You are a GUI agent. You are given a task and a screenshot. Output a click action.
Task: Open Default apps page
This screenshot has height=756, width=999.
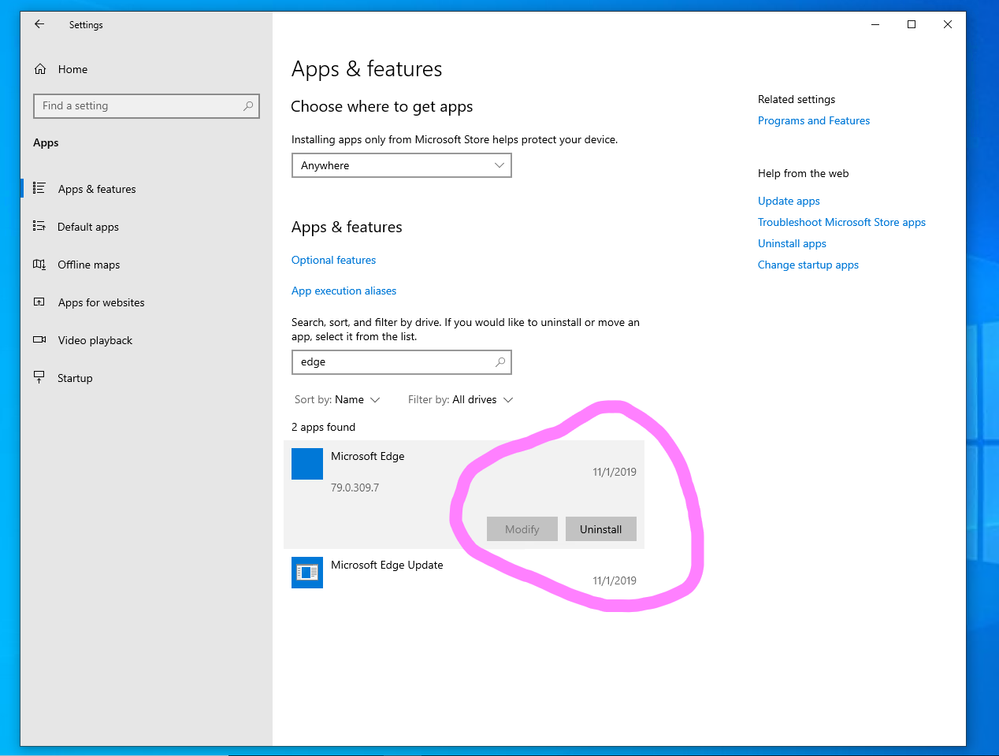point(147,227)
